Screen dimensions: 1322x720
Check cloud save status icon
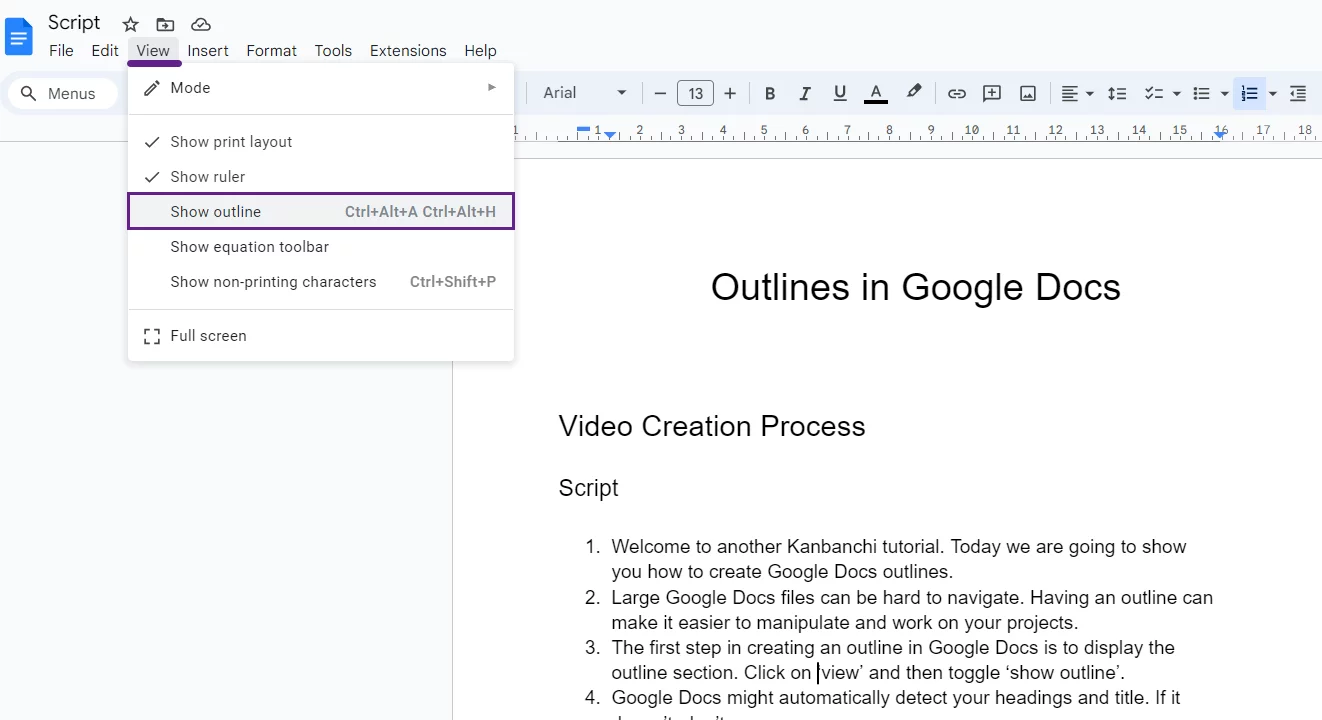(x=201, y=24)
